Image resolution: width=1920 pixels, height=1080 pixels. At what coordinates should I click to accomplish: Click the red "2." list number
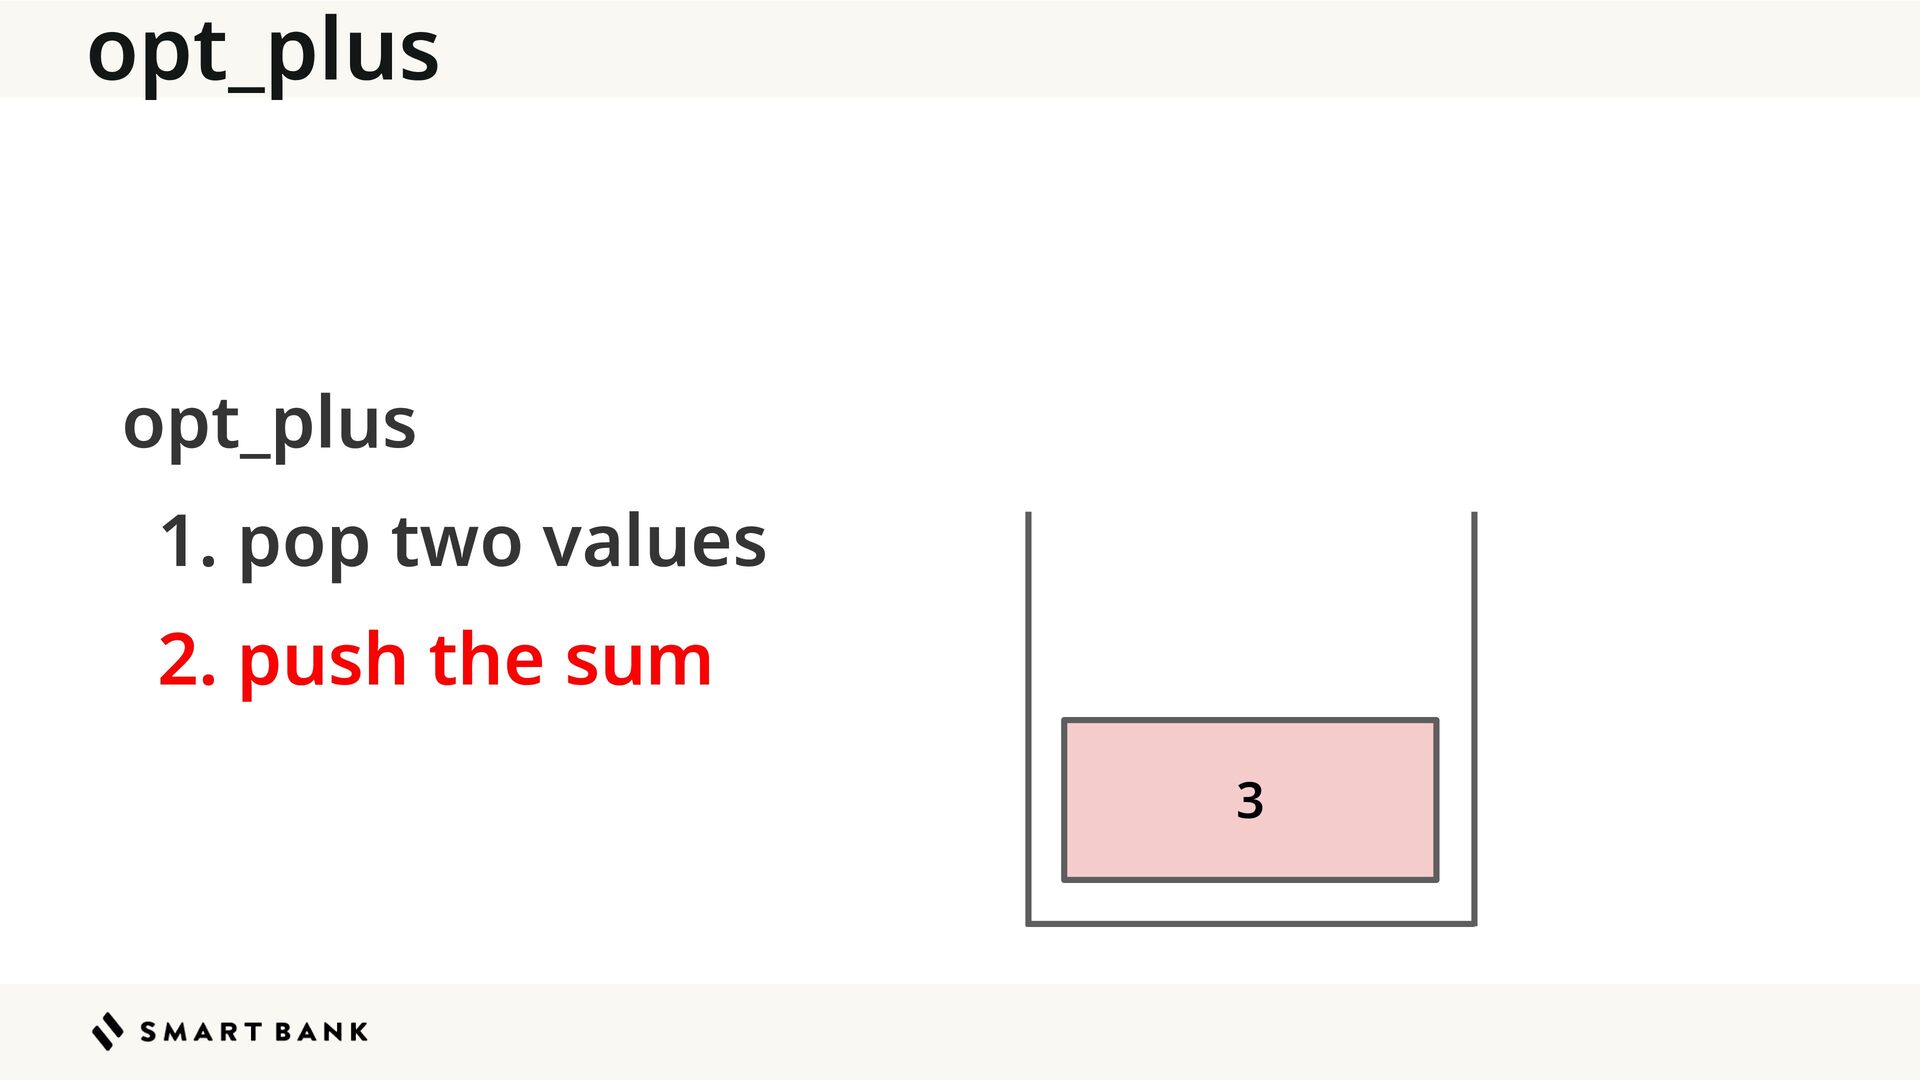pos(187,661)
